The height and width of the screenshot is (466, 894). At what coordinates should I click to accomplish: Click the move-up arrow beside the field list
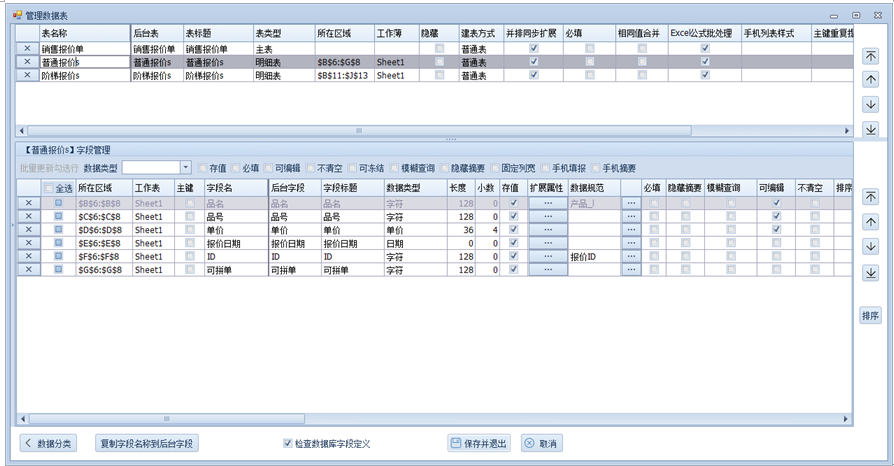pos(870,222)
